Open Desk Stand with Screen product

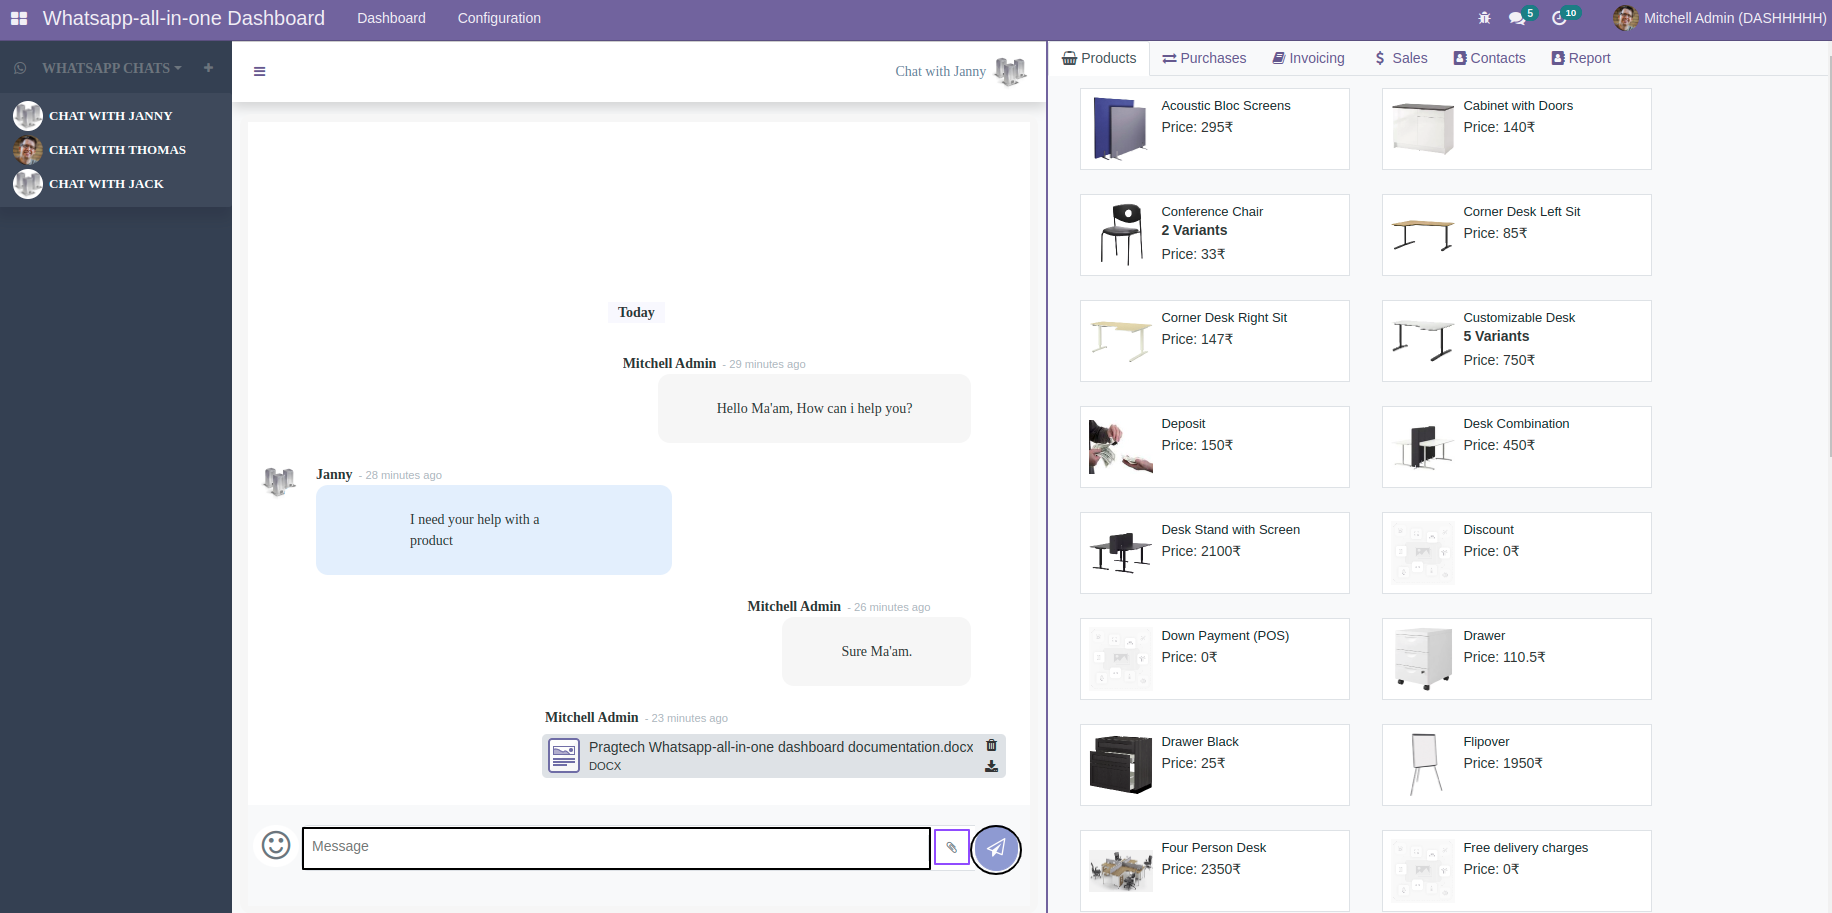[1214, 553]
